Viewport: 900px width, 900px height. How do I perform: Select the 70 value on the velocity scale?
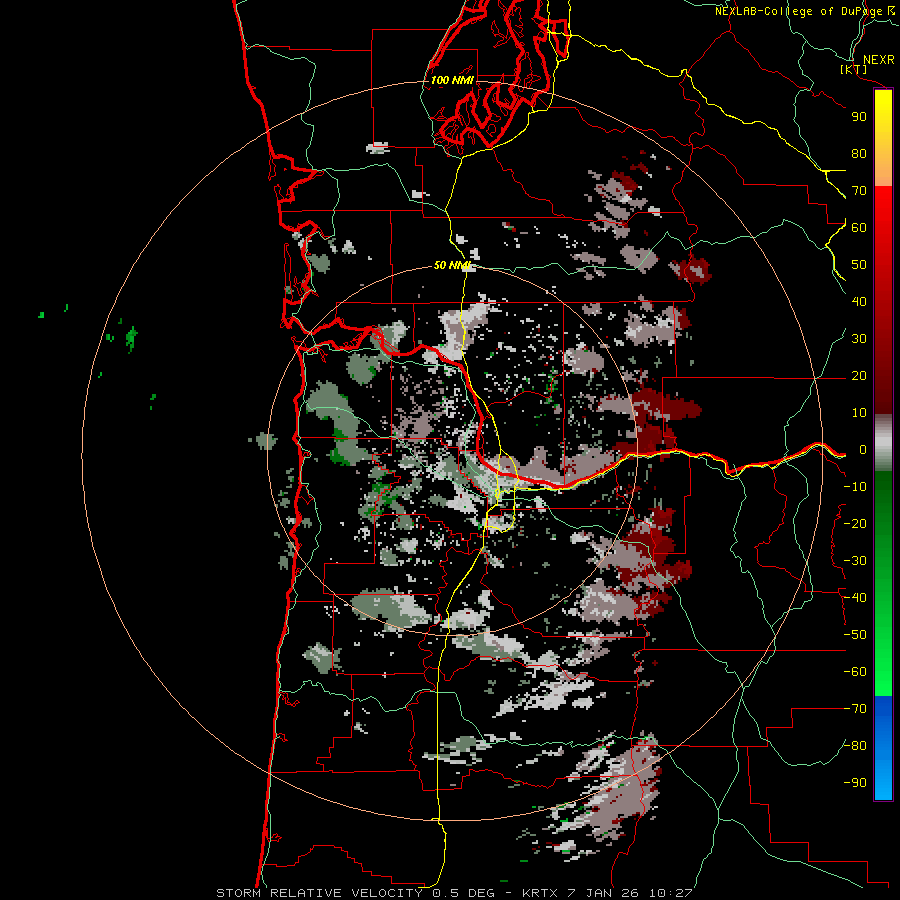tap(859, 191)
